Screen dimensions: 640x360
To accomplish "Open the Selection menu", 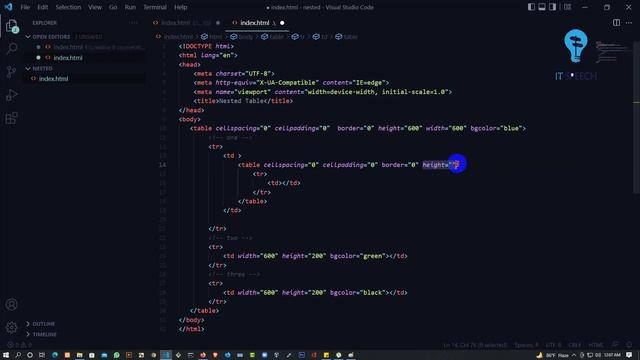I will (x=68, y=7).
